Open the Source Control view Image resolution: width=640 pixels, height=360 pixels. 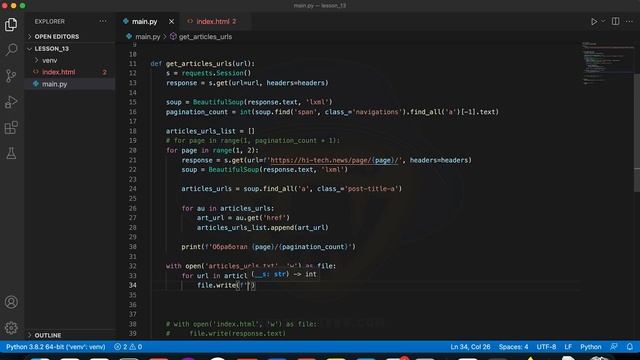point(11,76)
